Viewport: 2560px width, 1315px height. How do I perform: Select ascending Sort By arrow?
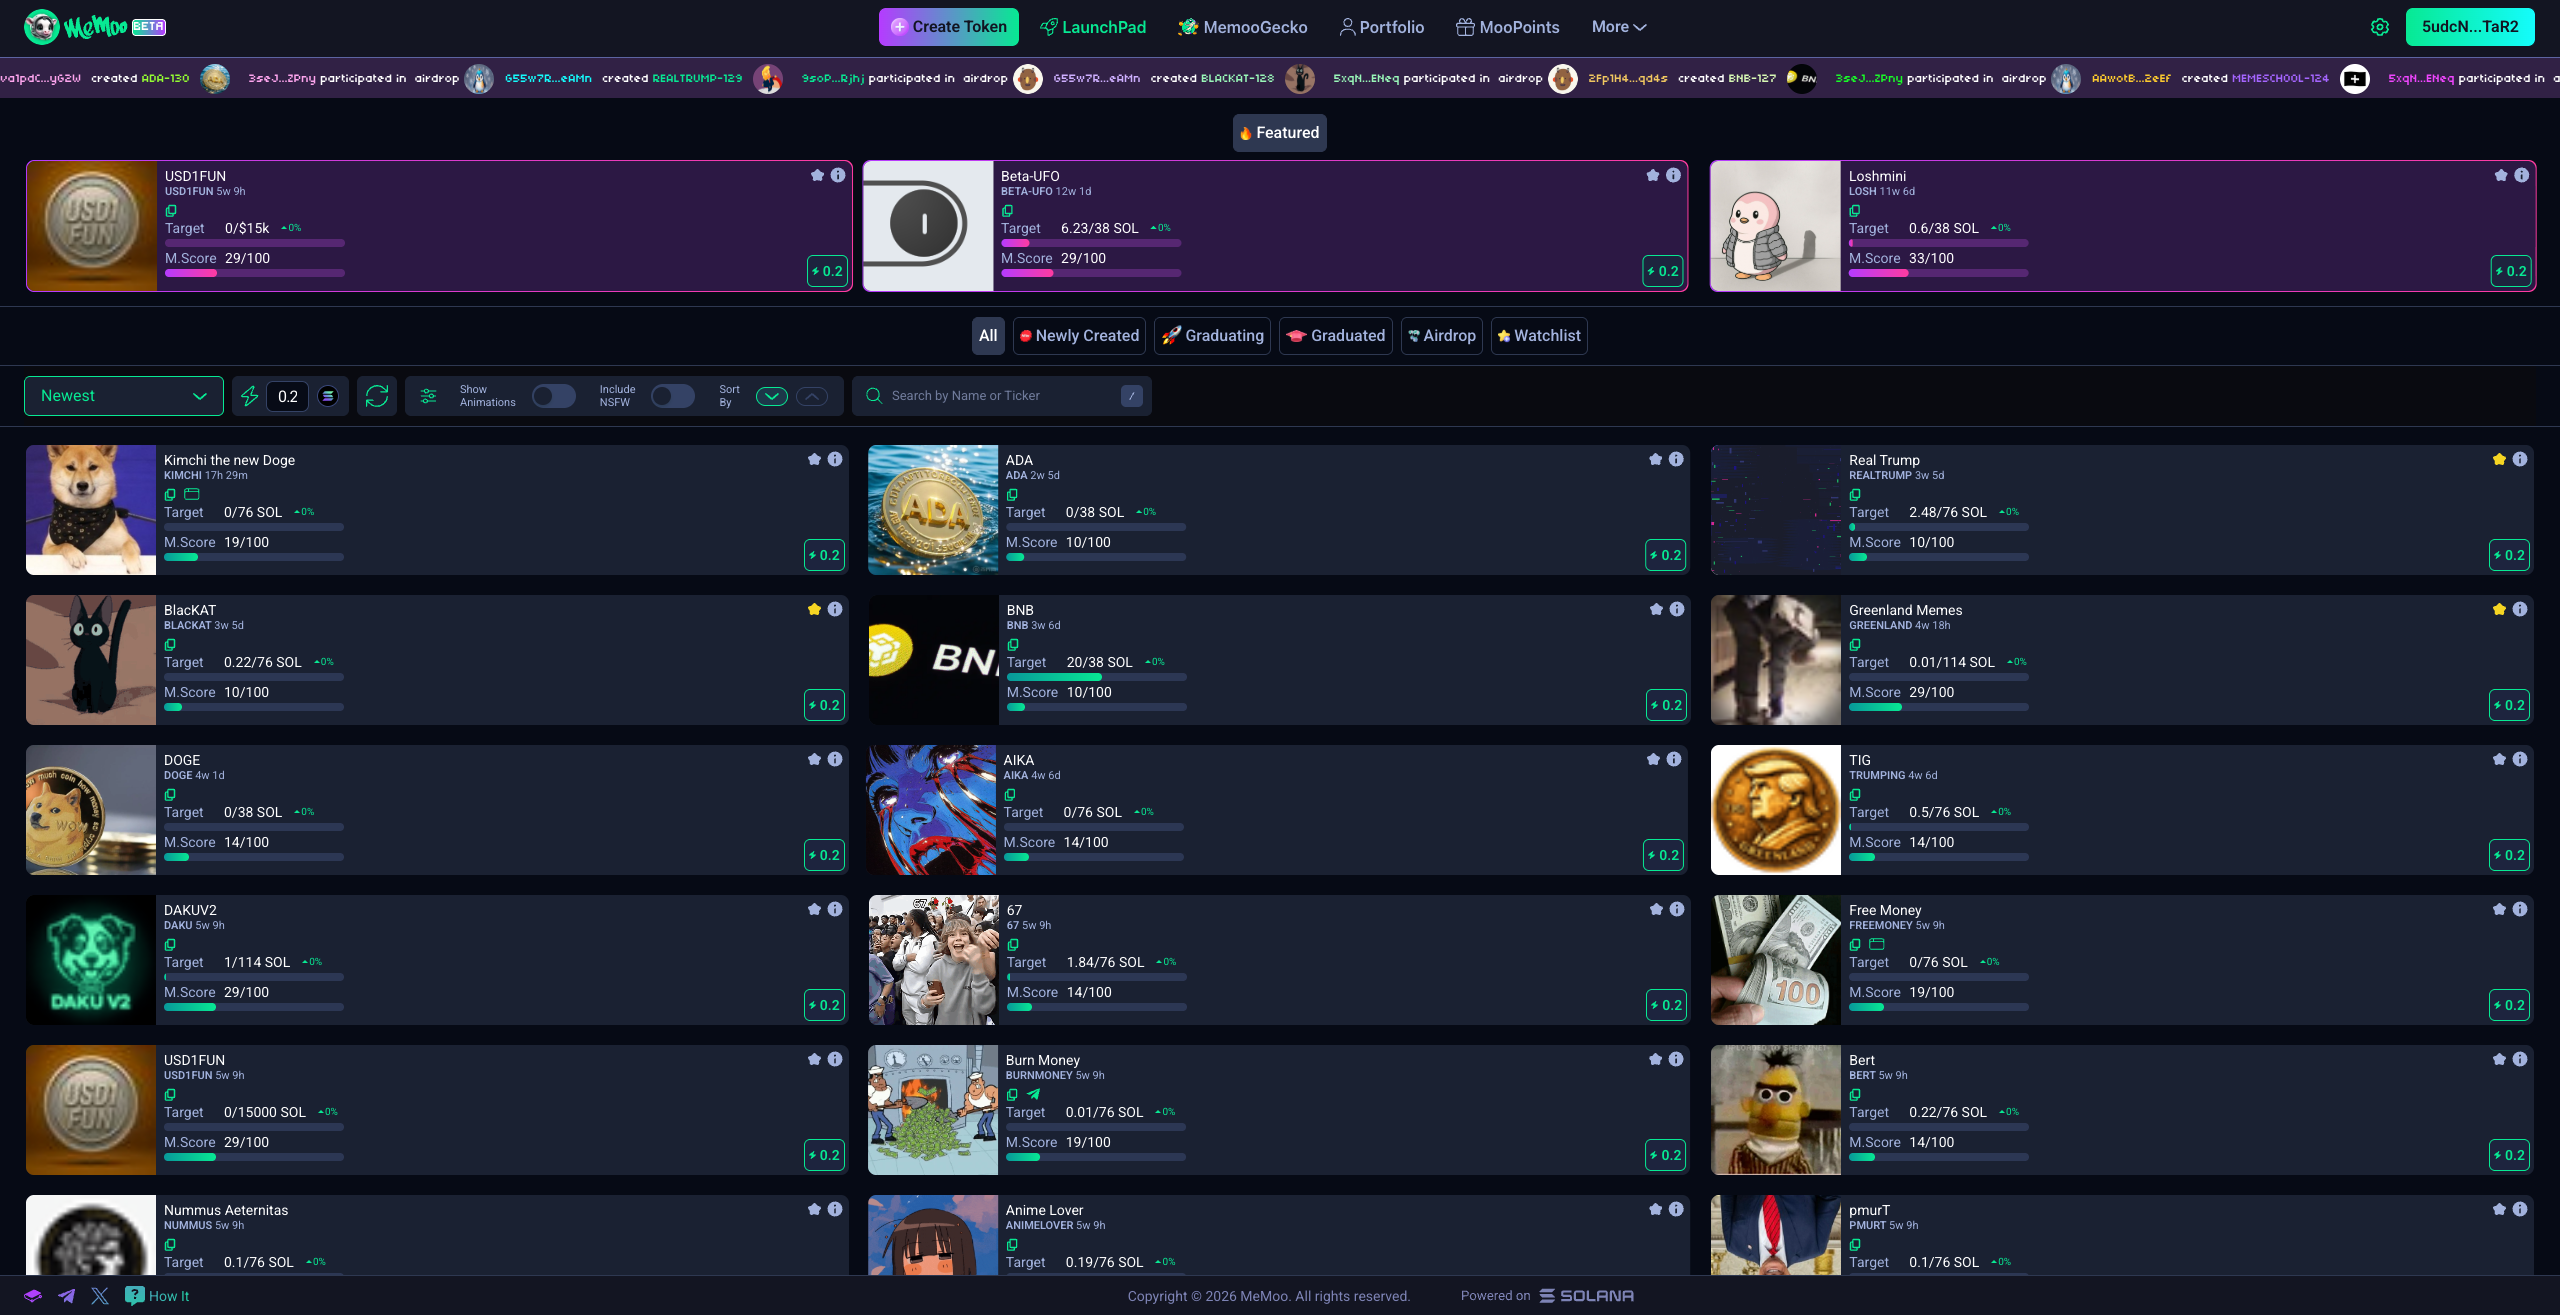812,396
